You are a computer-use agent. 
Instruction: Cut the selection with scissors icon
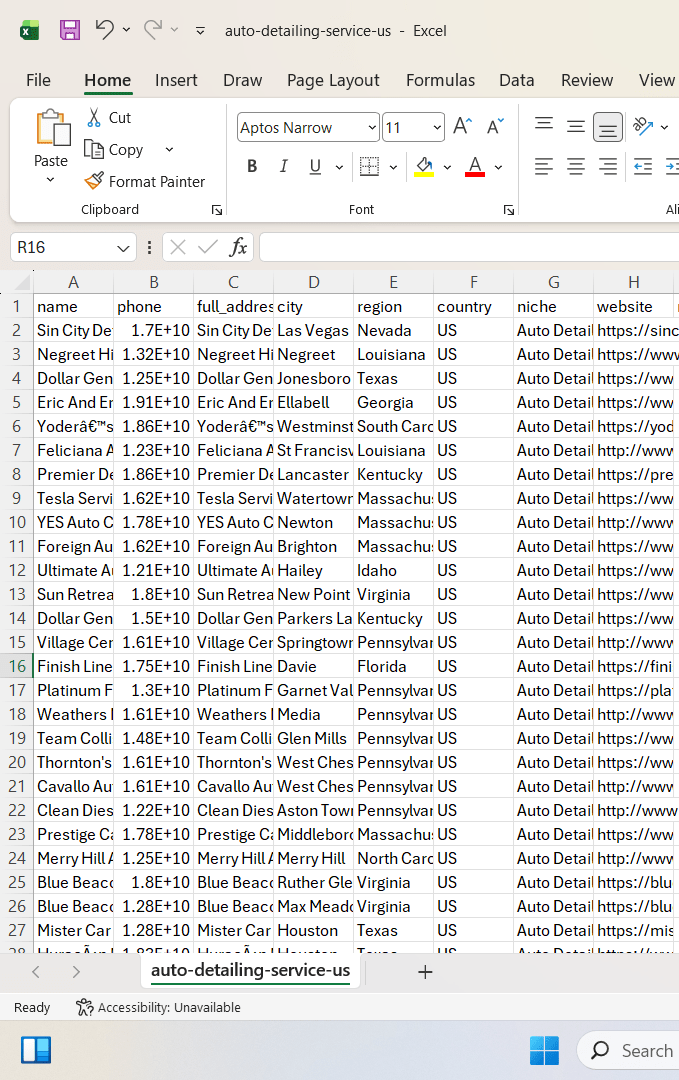[107, 118]
